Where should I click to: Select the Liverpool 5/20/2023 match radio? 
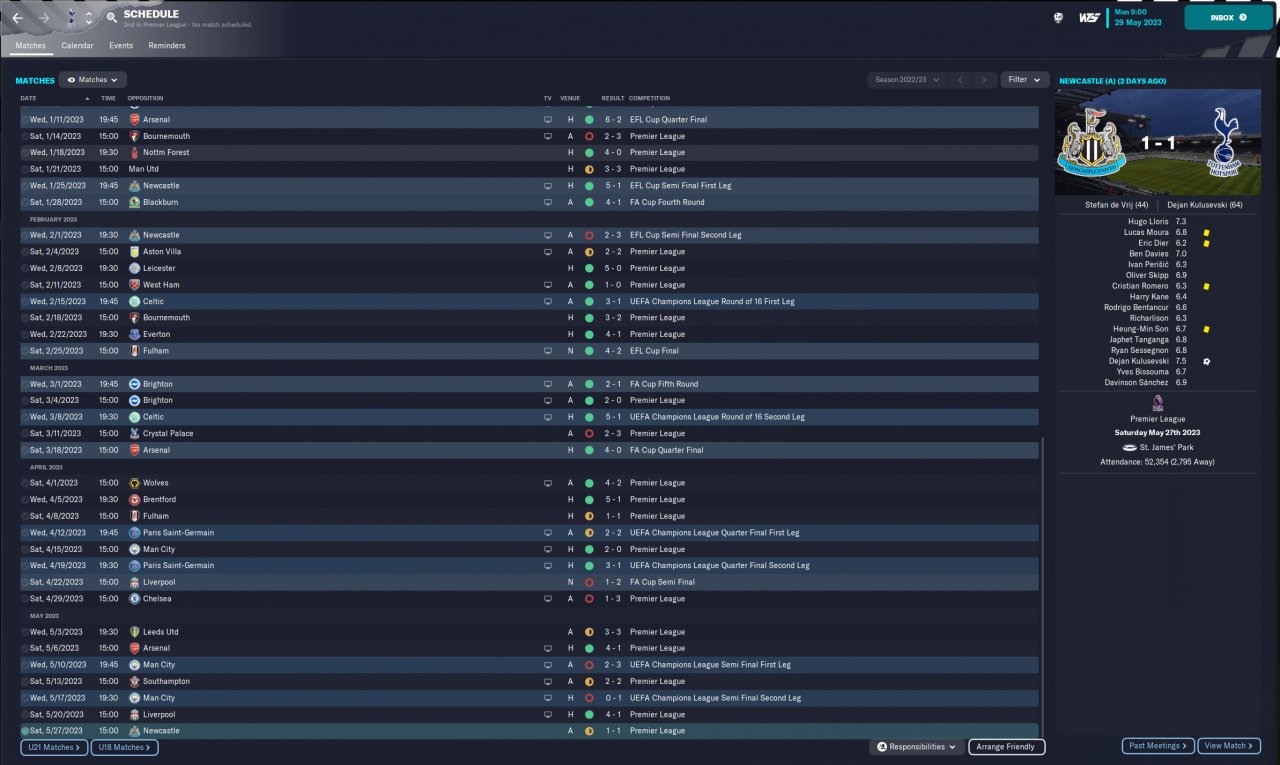[25, 715]
